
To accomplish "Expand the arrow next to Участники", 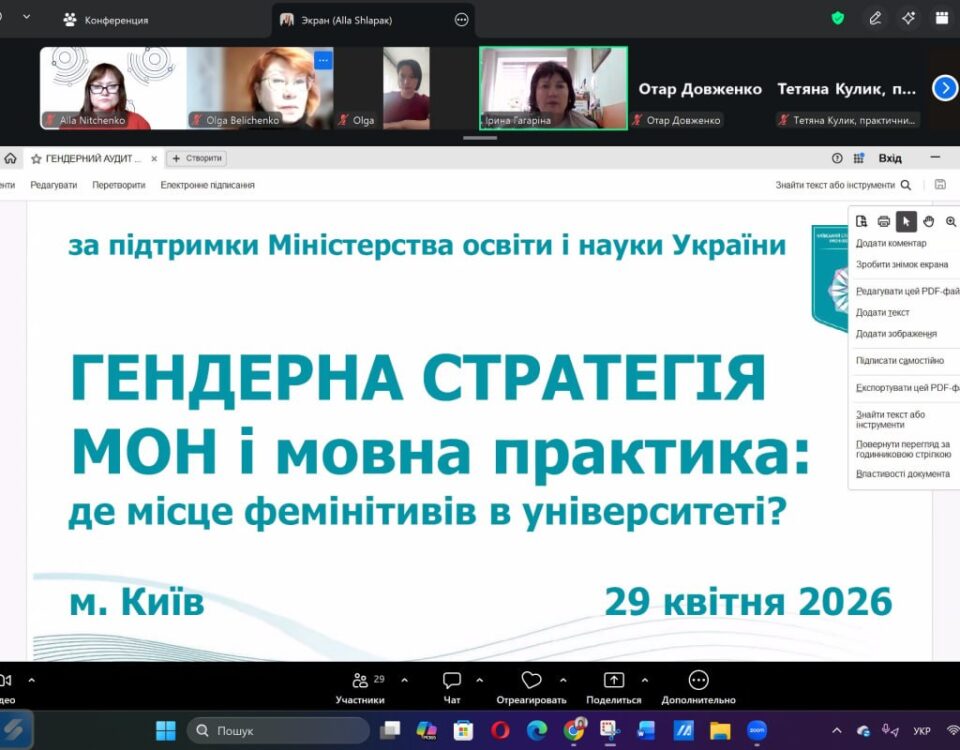I will pos(404,680).
